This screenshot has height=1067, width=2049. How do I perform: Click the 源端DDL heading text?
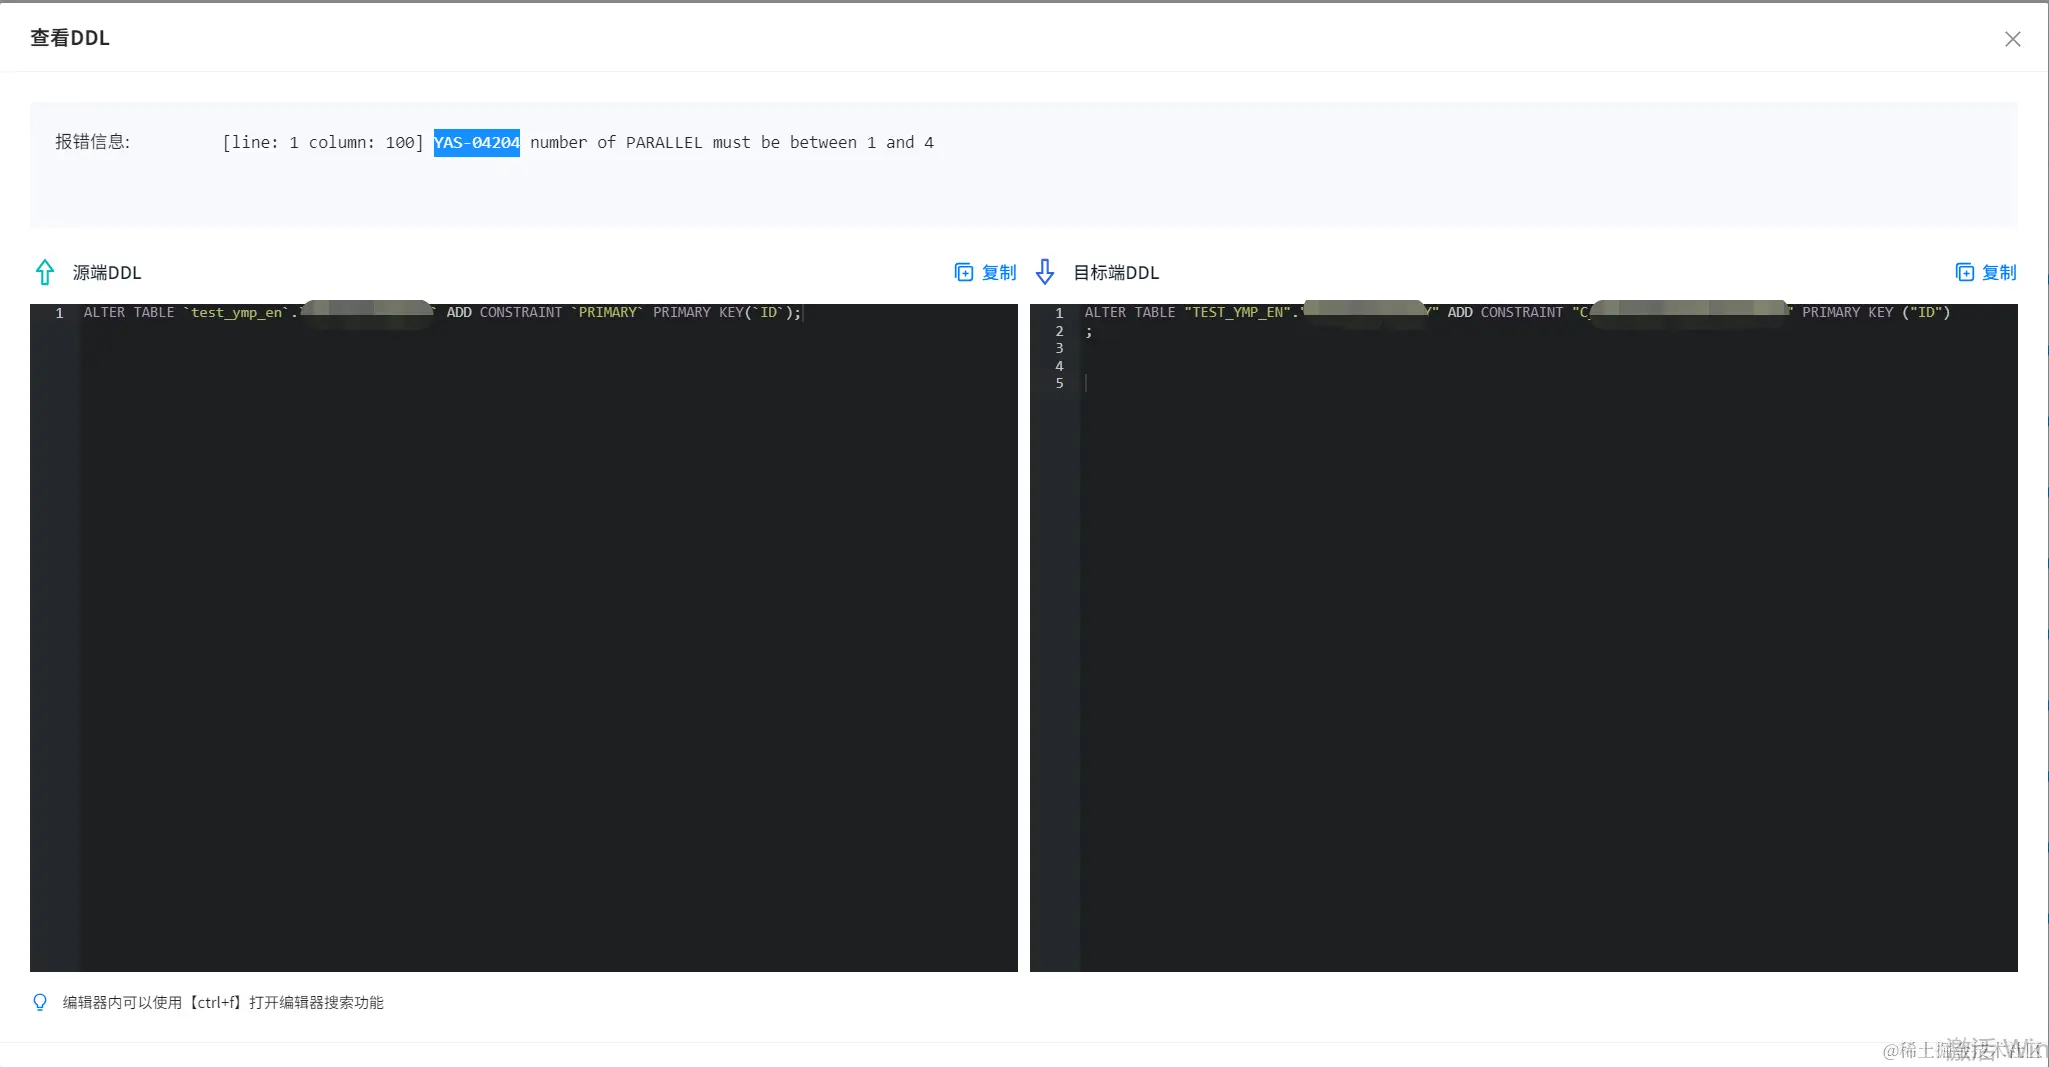[107, 272]
